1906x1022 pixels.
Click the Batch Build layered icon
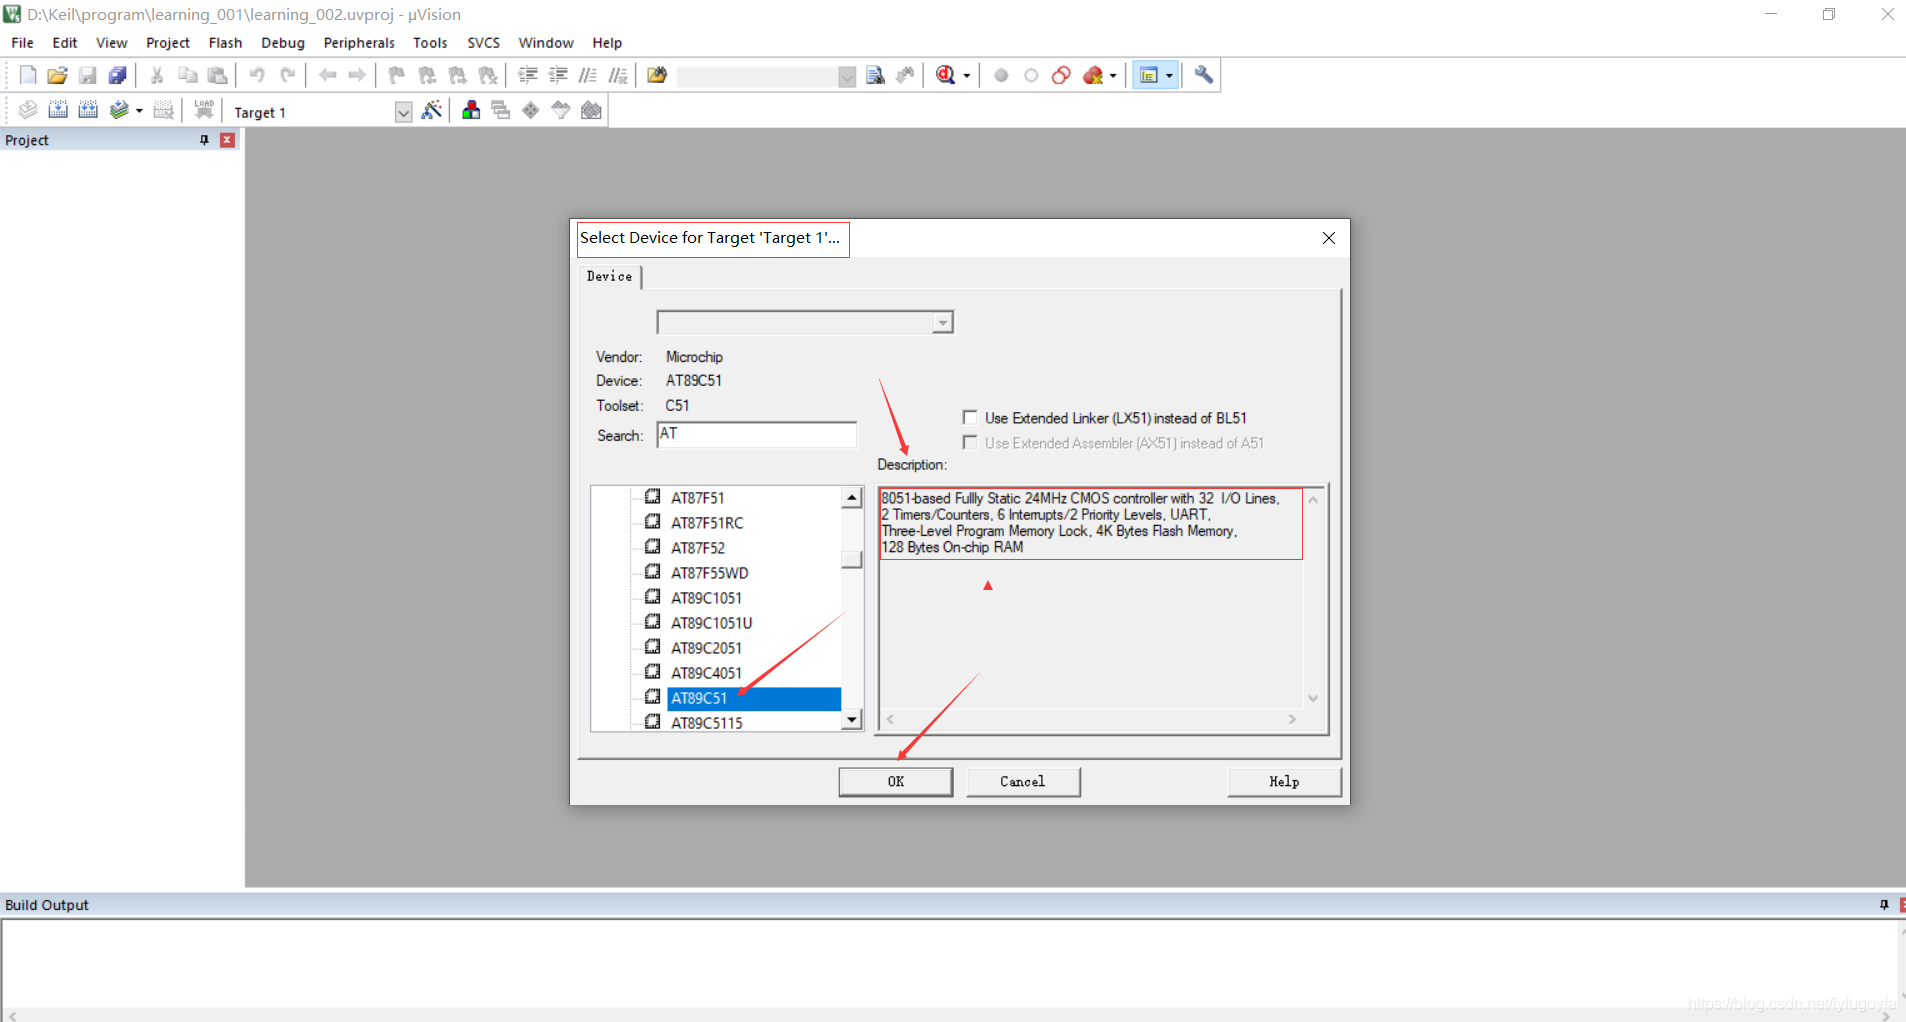(119, 110)
